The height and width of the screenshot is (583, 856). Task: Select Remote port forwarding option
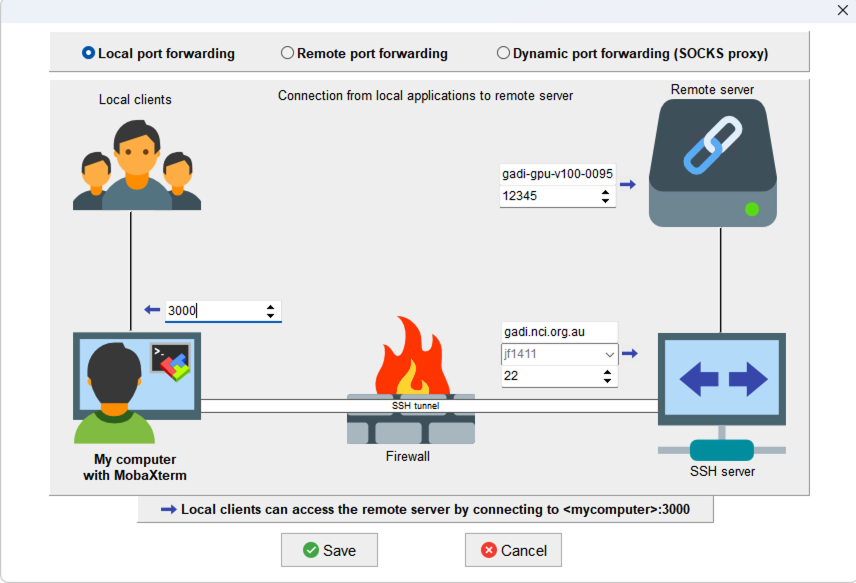[288, 53]
